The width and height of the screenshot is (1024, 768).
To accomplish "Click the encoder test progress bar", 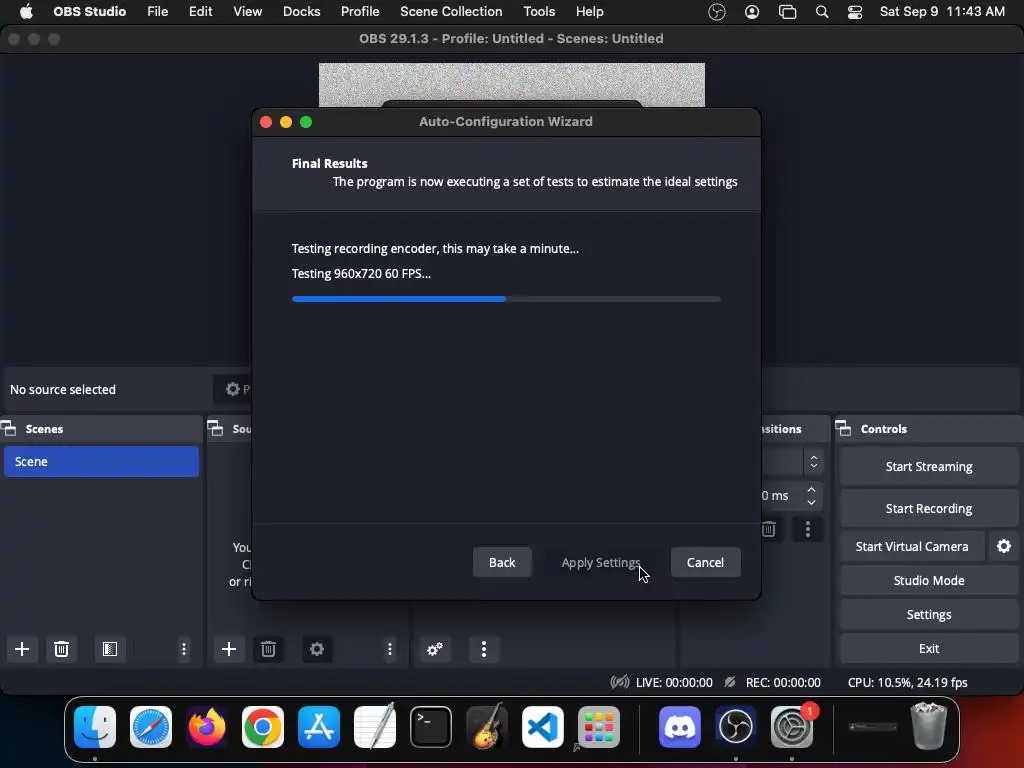I will tap(506, 299).
